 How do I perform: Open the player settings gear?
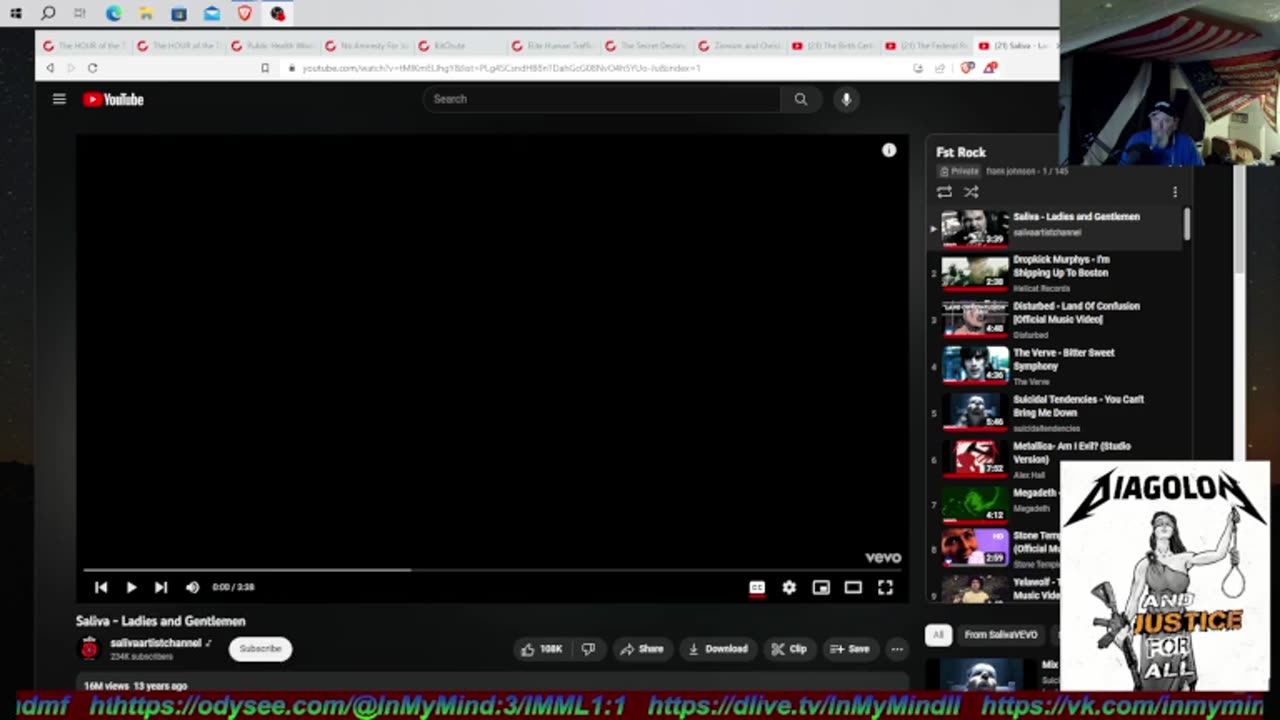(x=789, y=587)
